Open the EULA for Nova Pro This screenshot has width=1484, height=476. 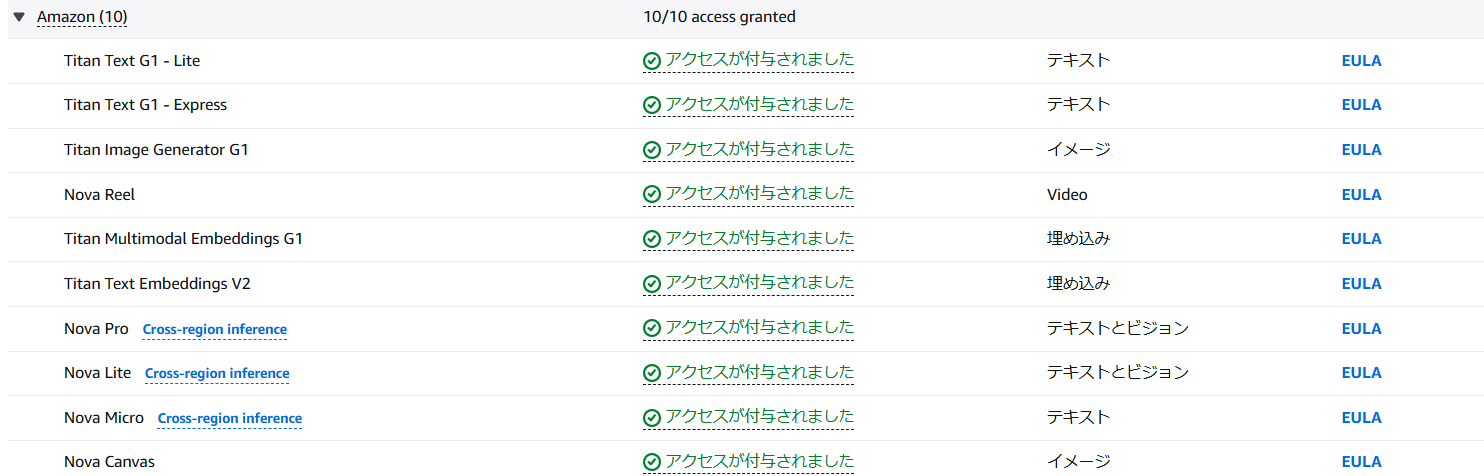[1361, 329]
